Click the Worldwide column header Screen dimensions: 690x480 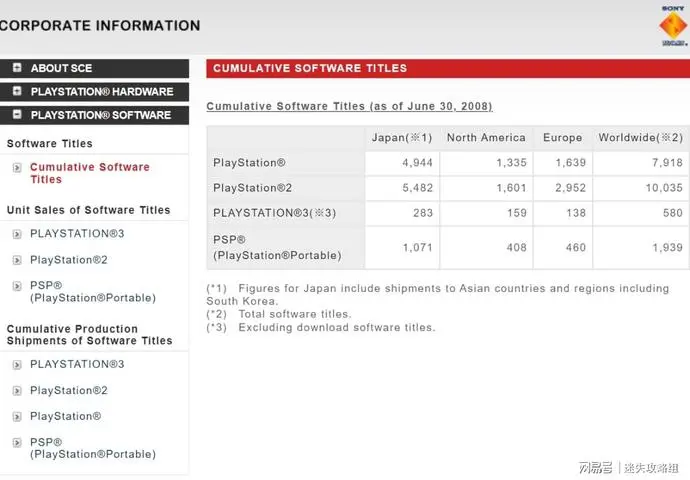pyautogui.click(x=641, y=138)
